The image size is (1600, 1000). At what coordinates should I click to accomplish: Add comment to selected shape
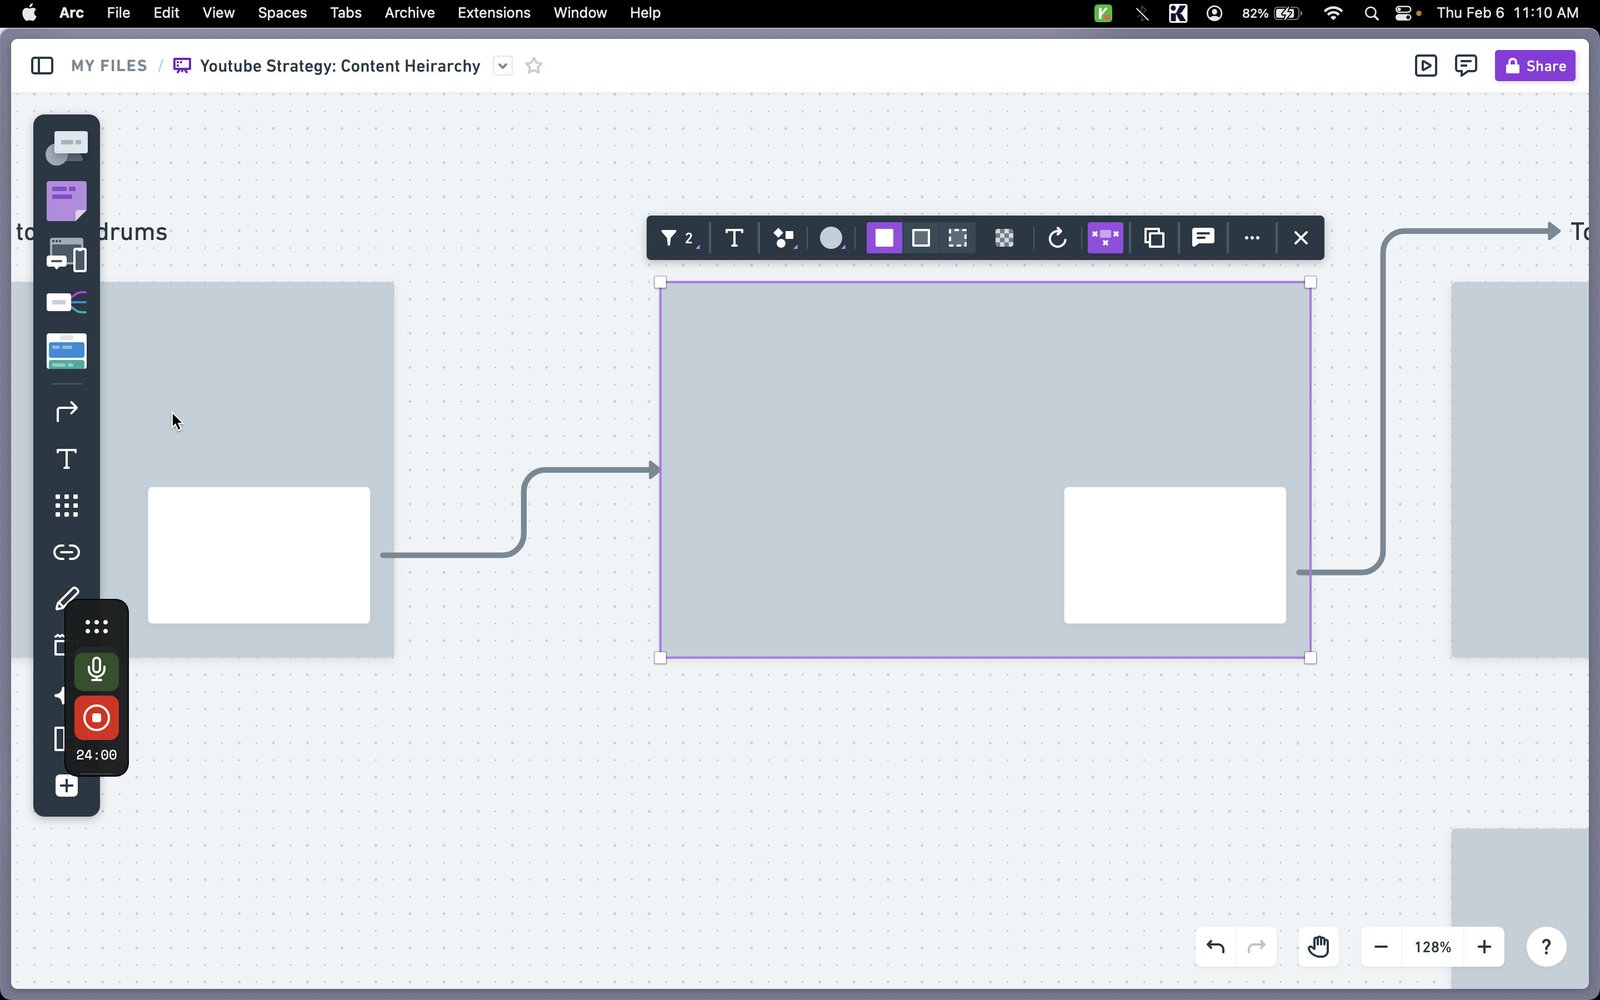tap(1203, 238)
